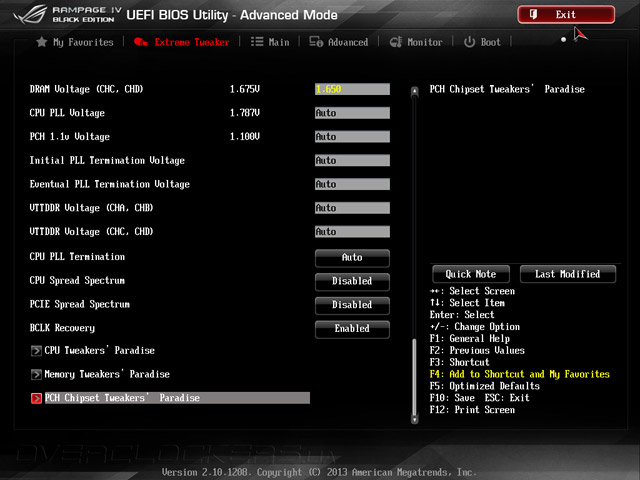
Task: Click VTTDDR Voltage (CHC, CHD) Auto field
Action: coord(352,231)
